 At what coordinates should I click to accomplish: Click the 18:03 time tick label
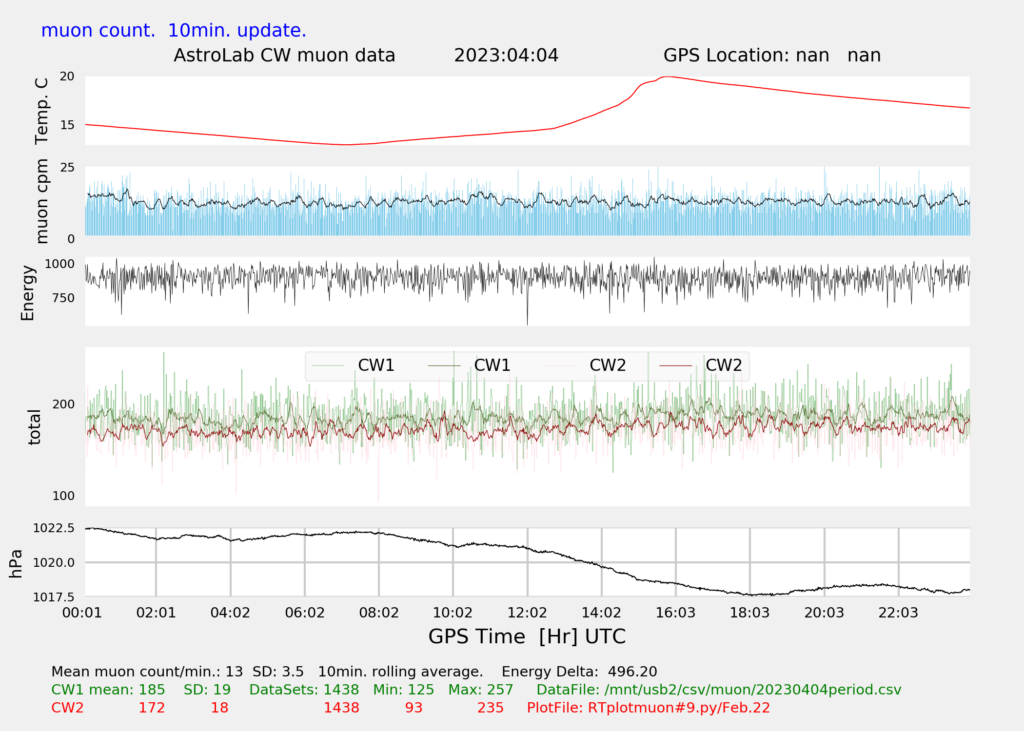[749, 612]
